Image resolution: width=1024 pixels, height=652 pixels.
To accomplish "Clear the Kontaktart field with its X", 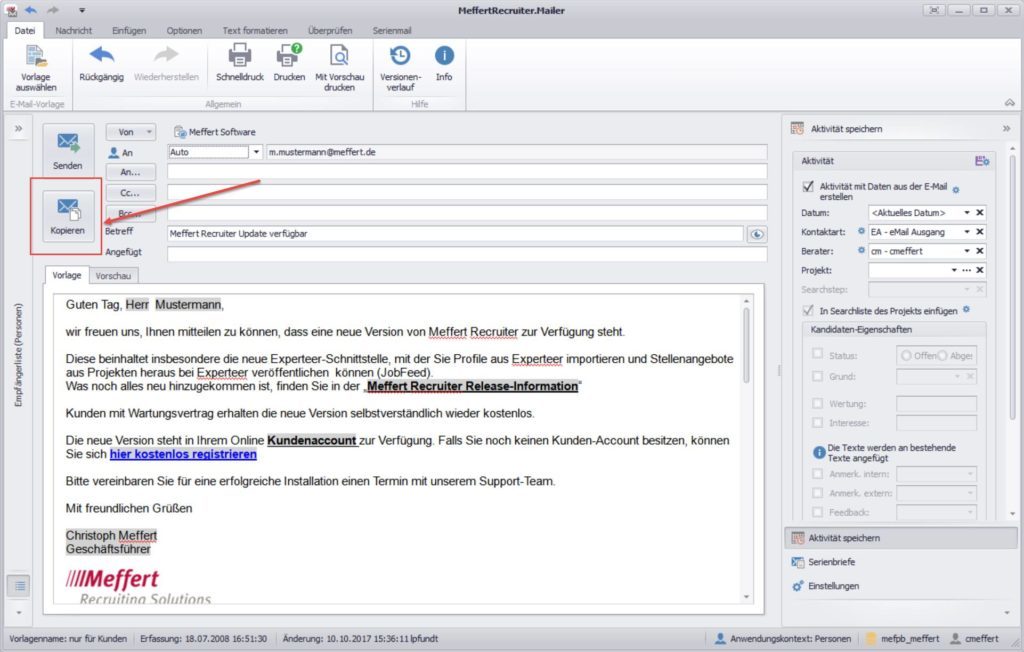I will (x=980, y=231).
